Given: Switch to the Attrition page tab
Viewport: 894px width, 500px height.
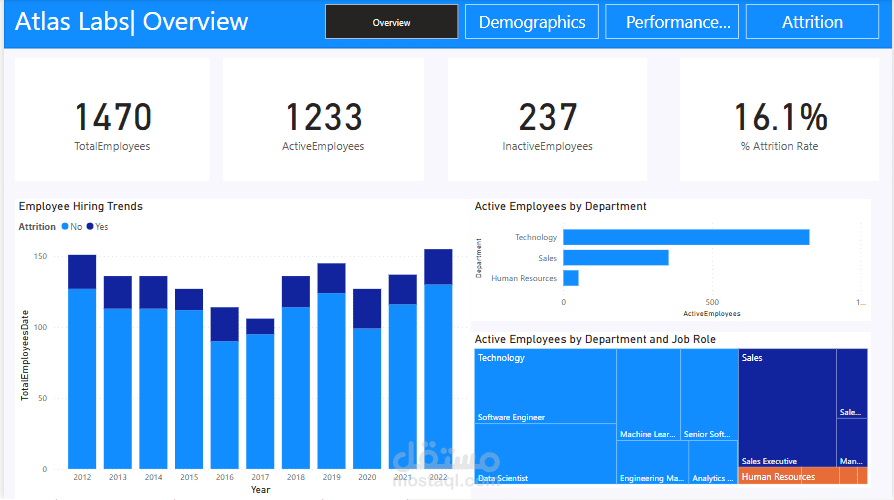Looking at the screenshot, I should point(811,22).
